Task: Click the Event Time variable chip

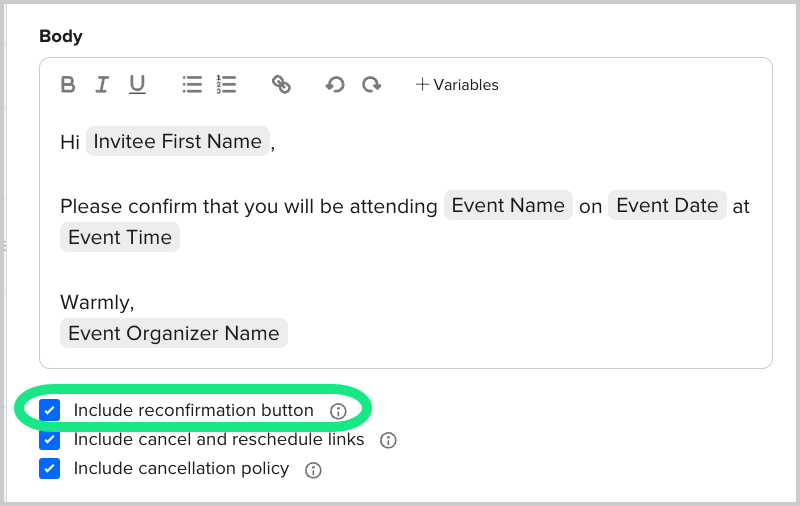Action: pyautogui.click(x=120, y=238)
